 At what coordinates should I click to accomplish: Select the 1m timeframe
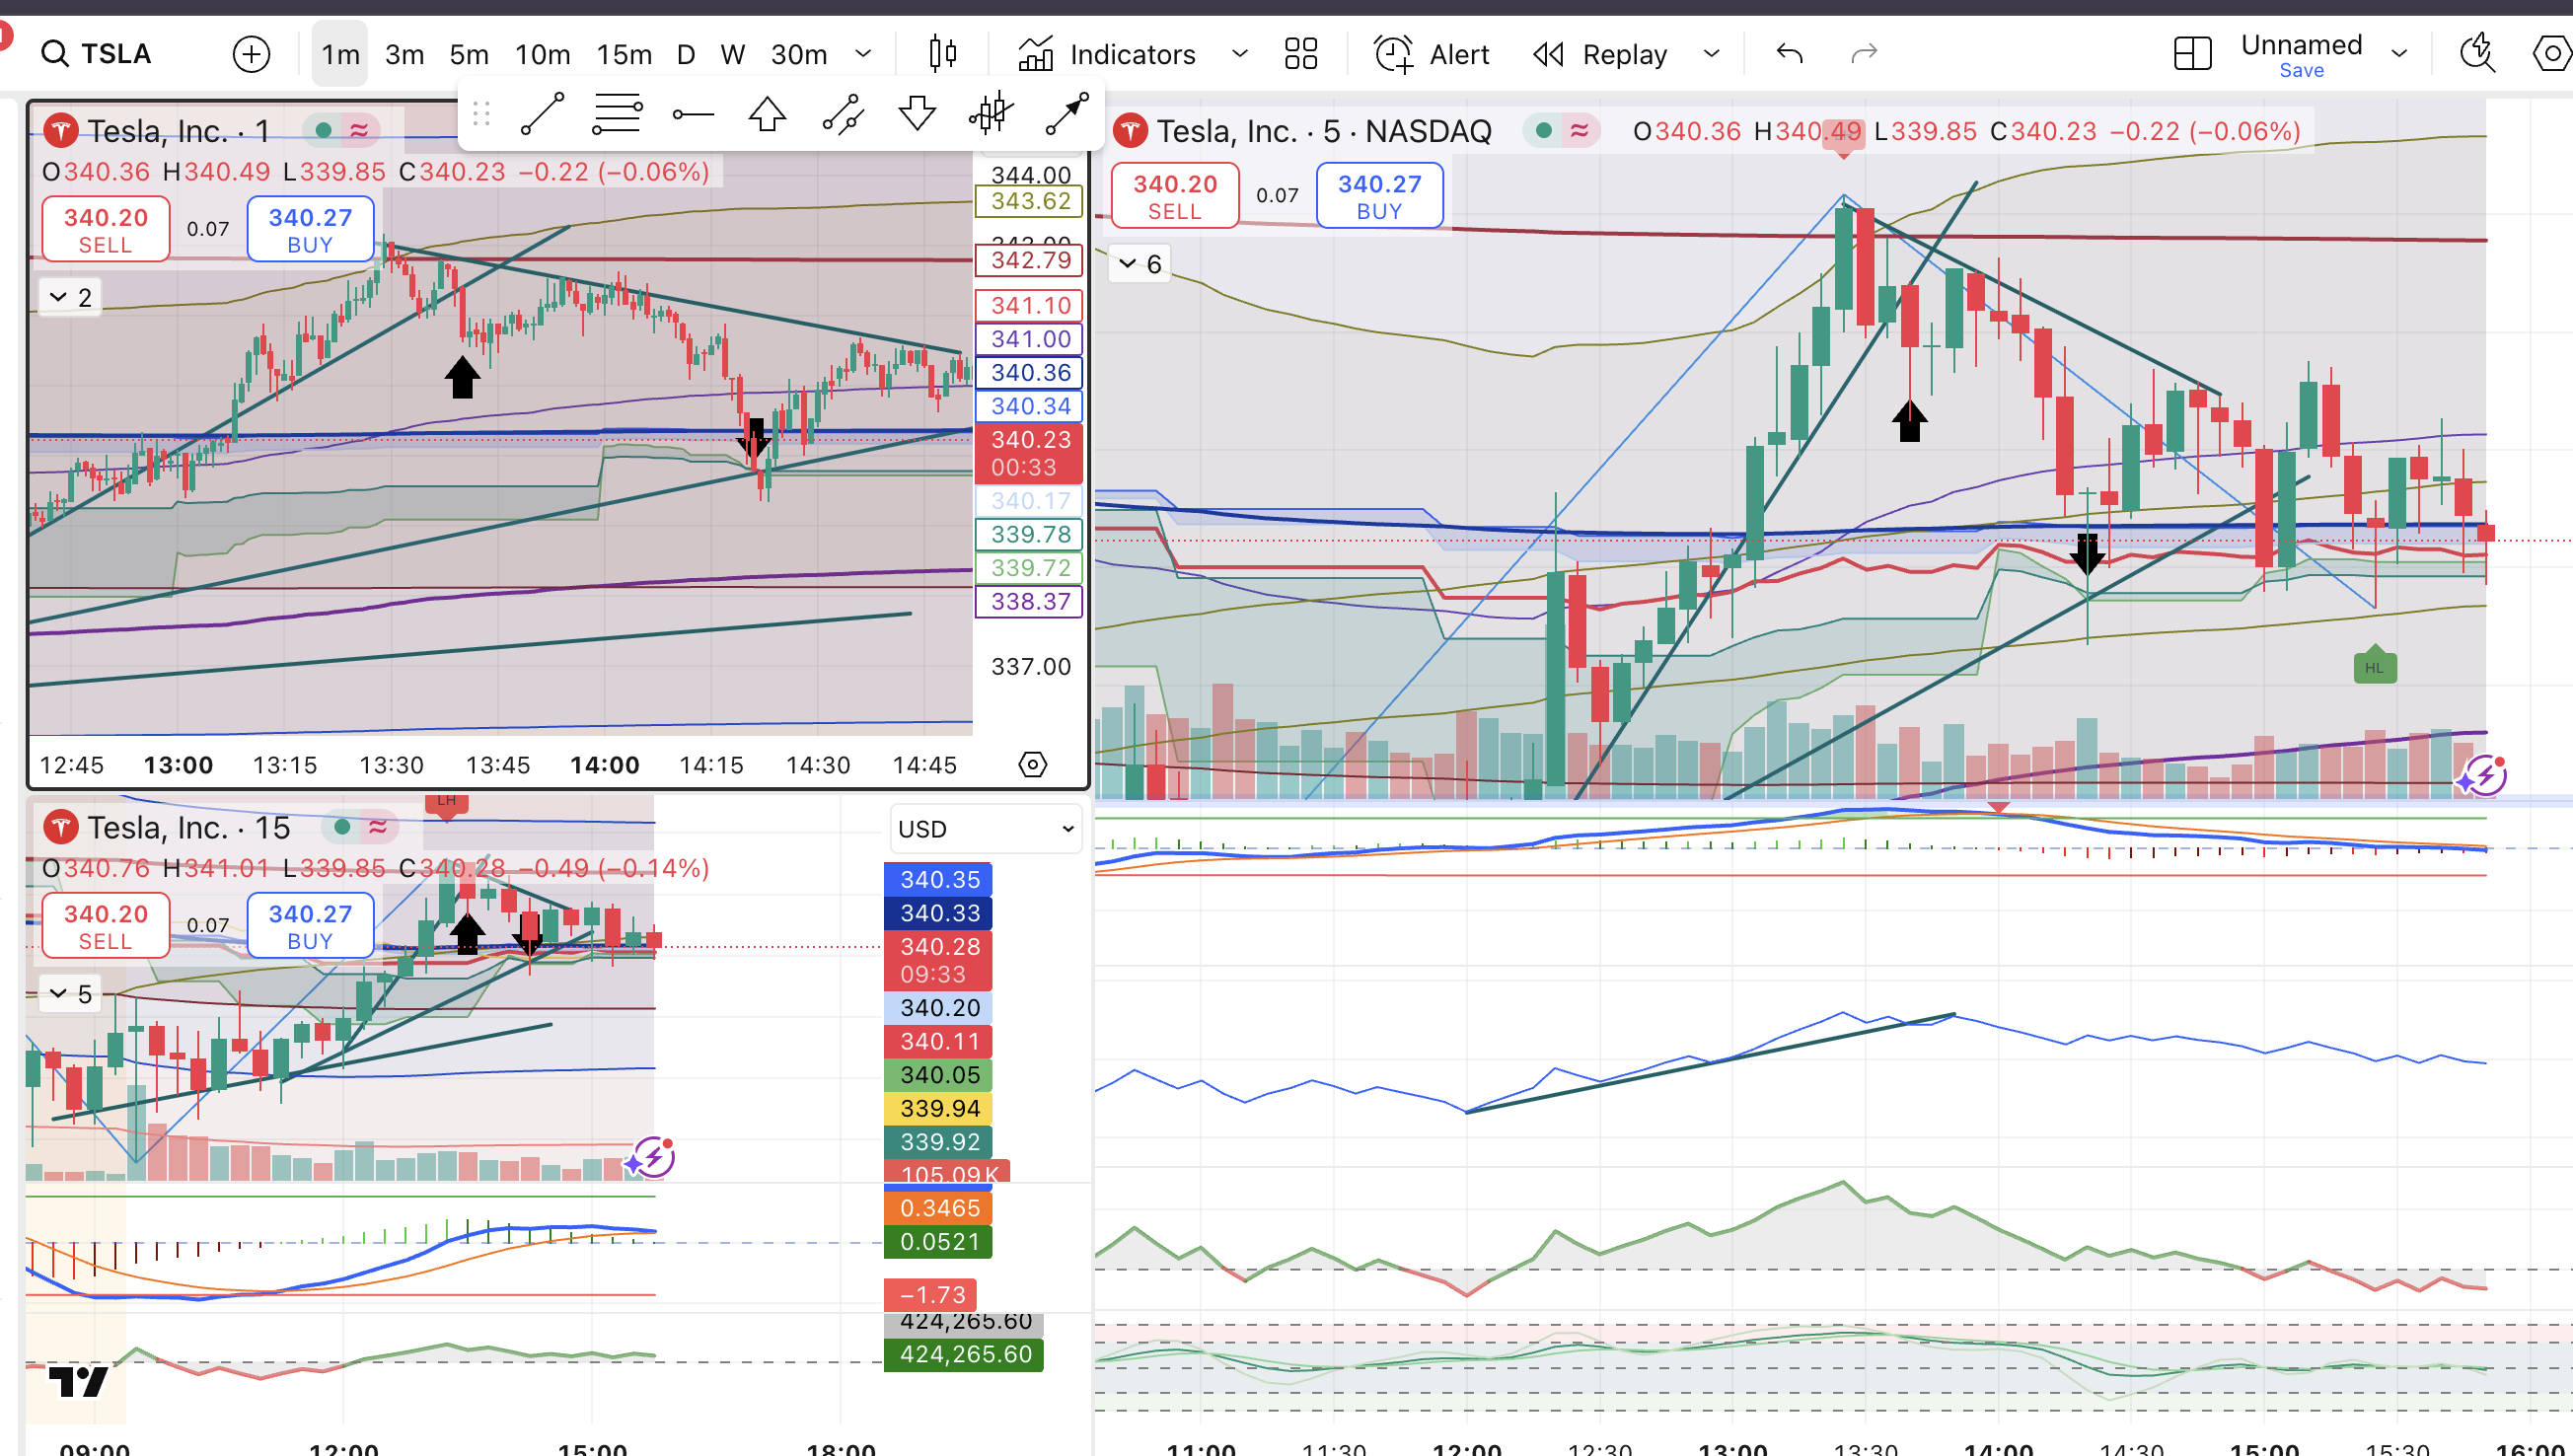coord(340,54)
